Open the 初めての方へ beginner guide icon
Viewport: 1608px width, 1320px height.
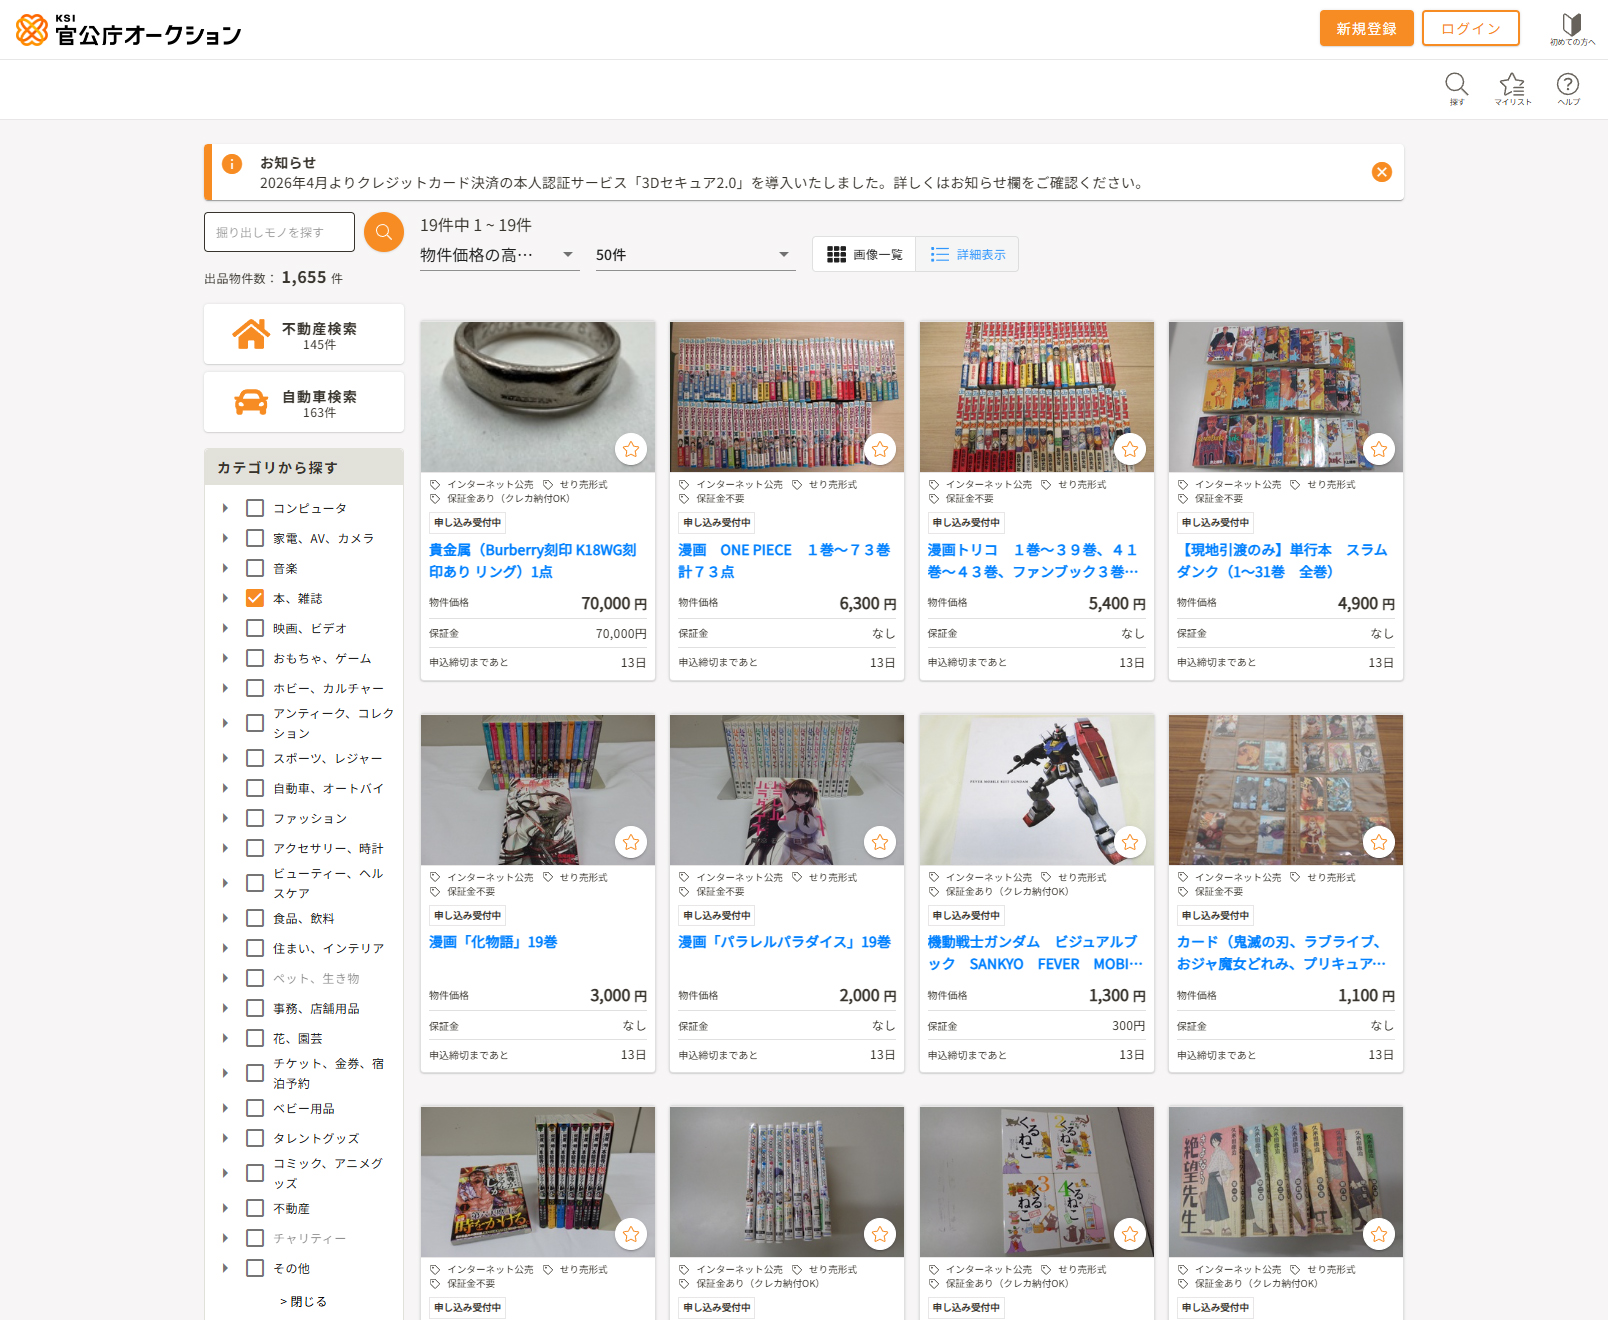tap(1572, 29)
